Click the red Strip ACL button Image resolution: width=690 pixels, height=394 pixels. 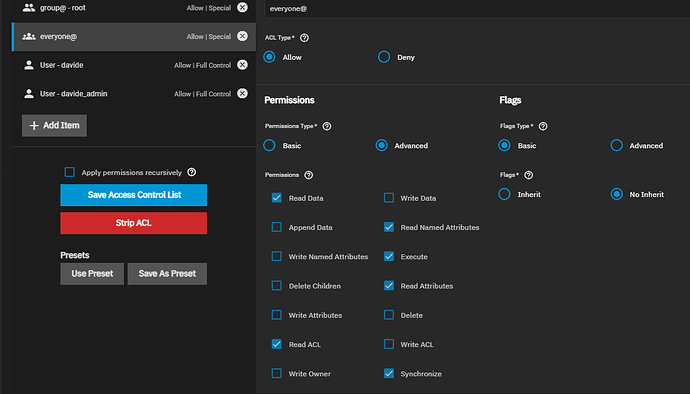click(x=133, y=223)
